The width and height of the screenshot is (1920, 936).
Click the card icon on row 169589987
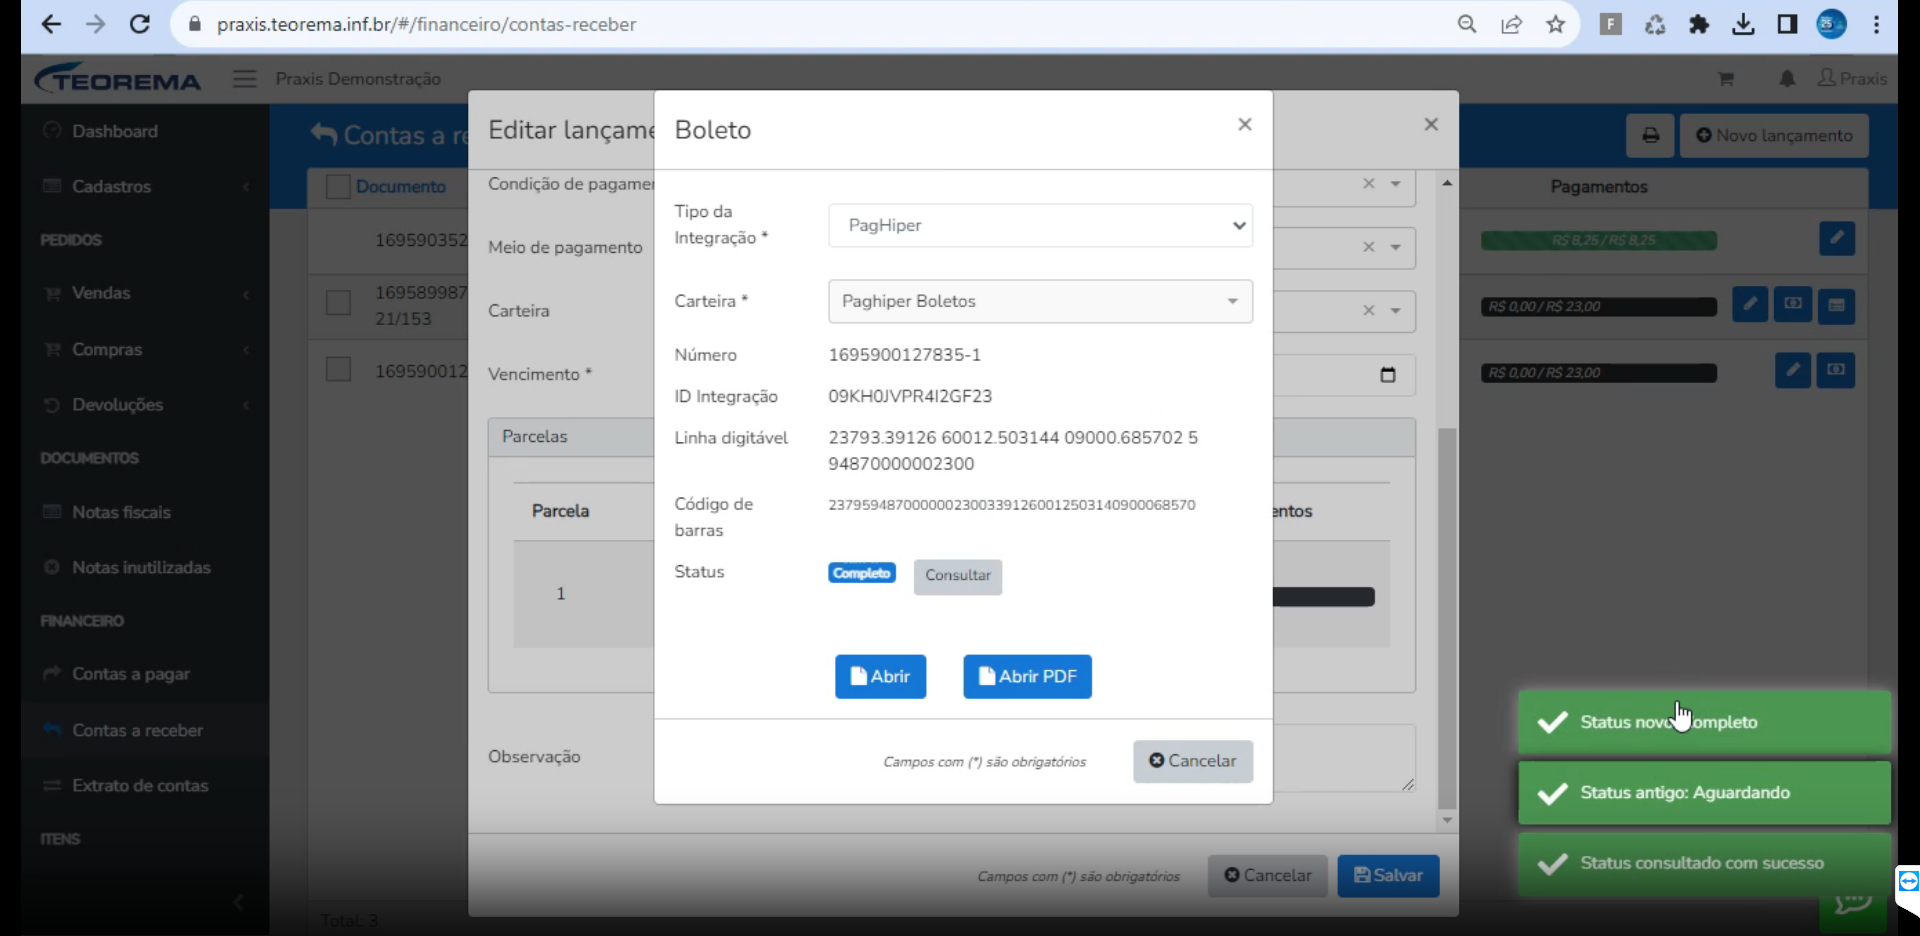coord(1837,306)
